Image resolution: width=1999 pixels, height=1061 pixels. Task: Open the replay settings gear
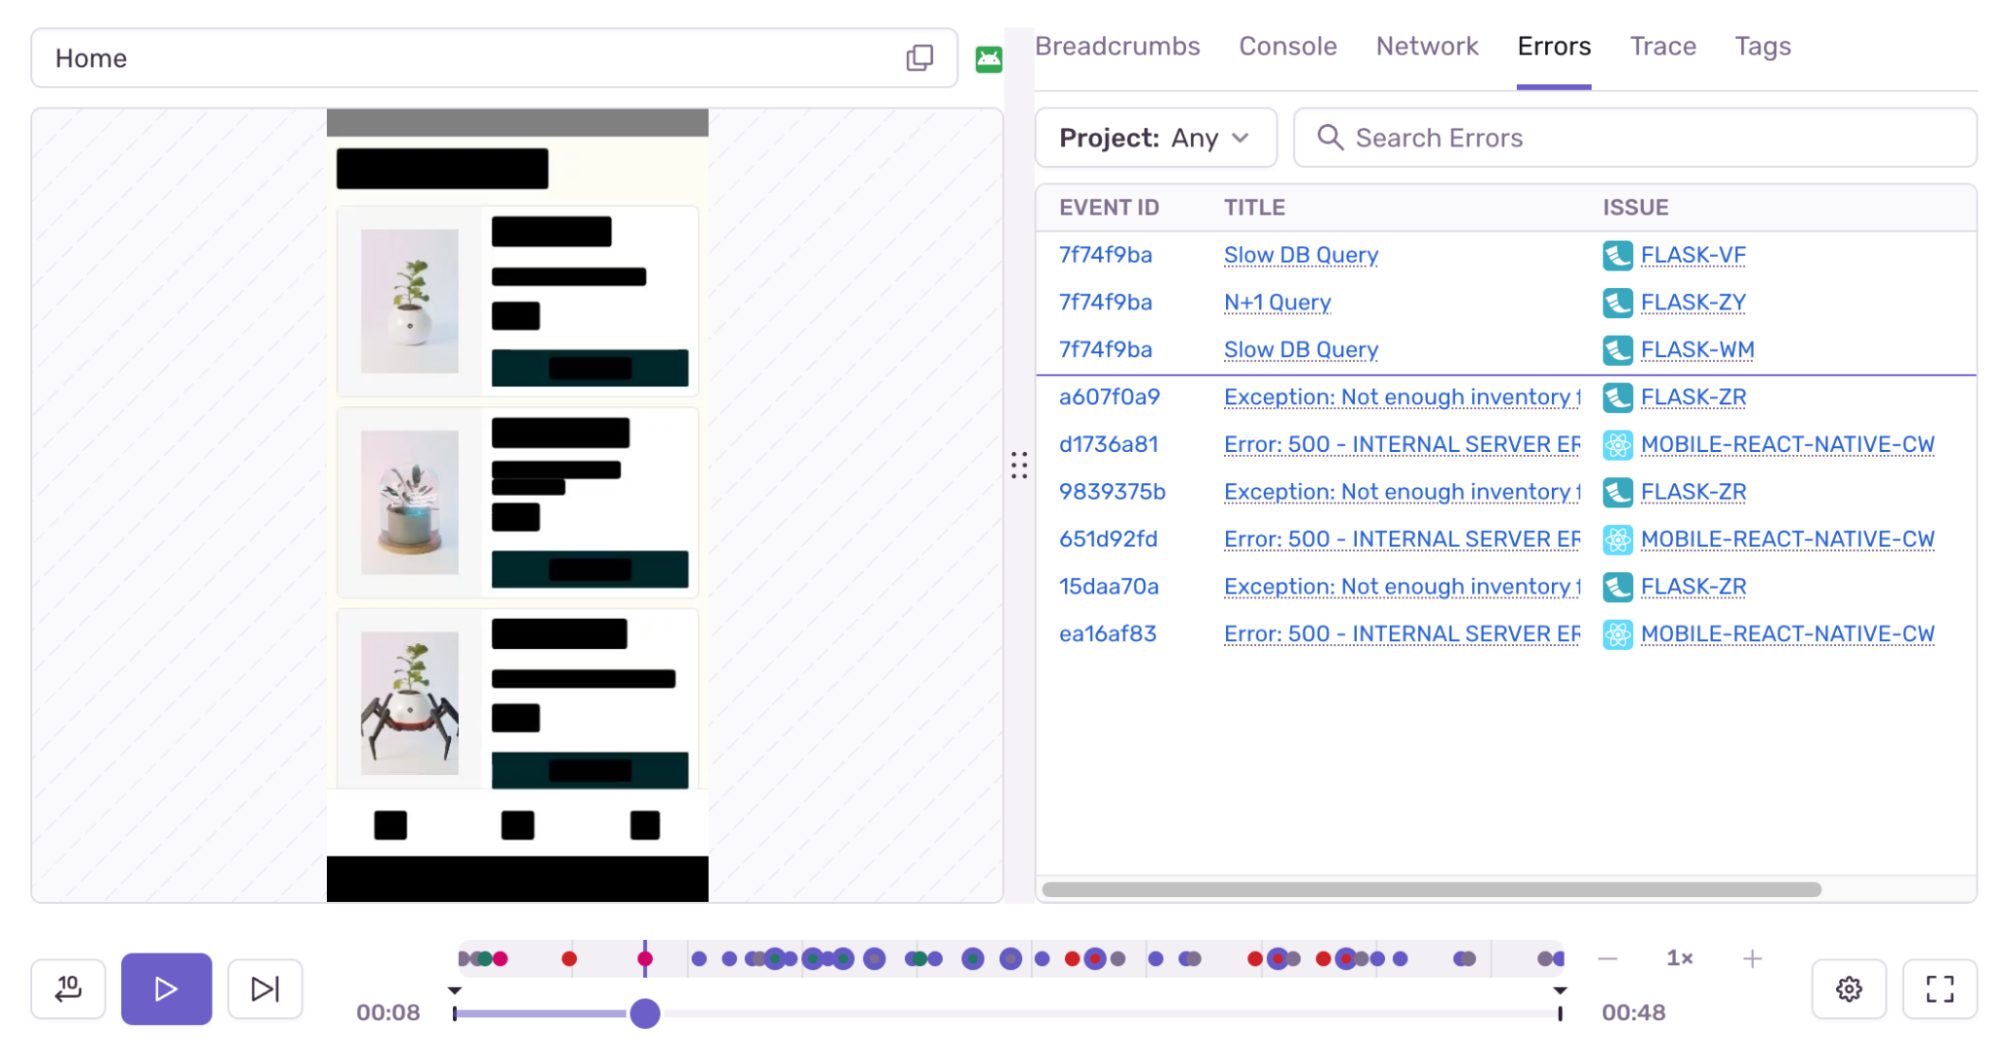1848,989
